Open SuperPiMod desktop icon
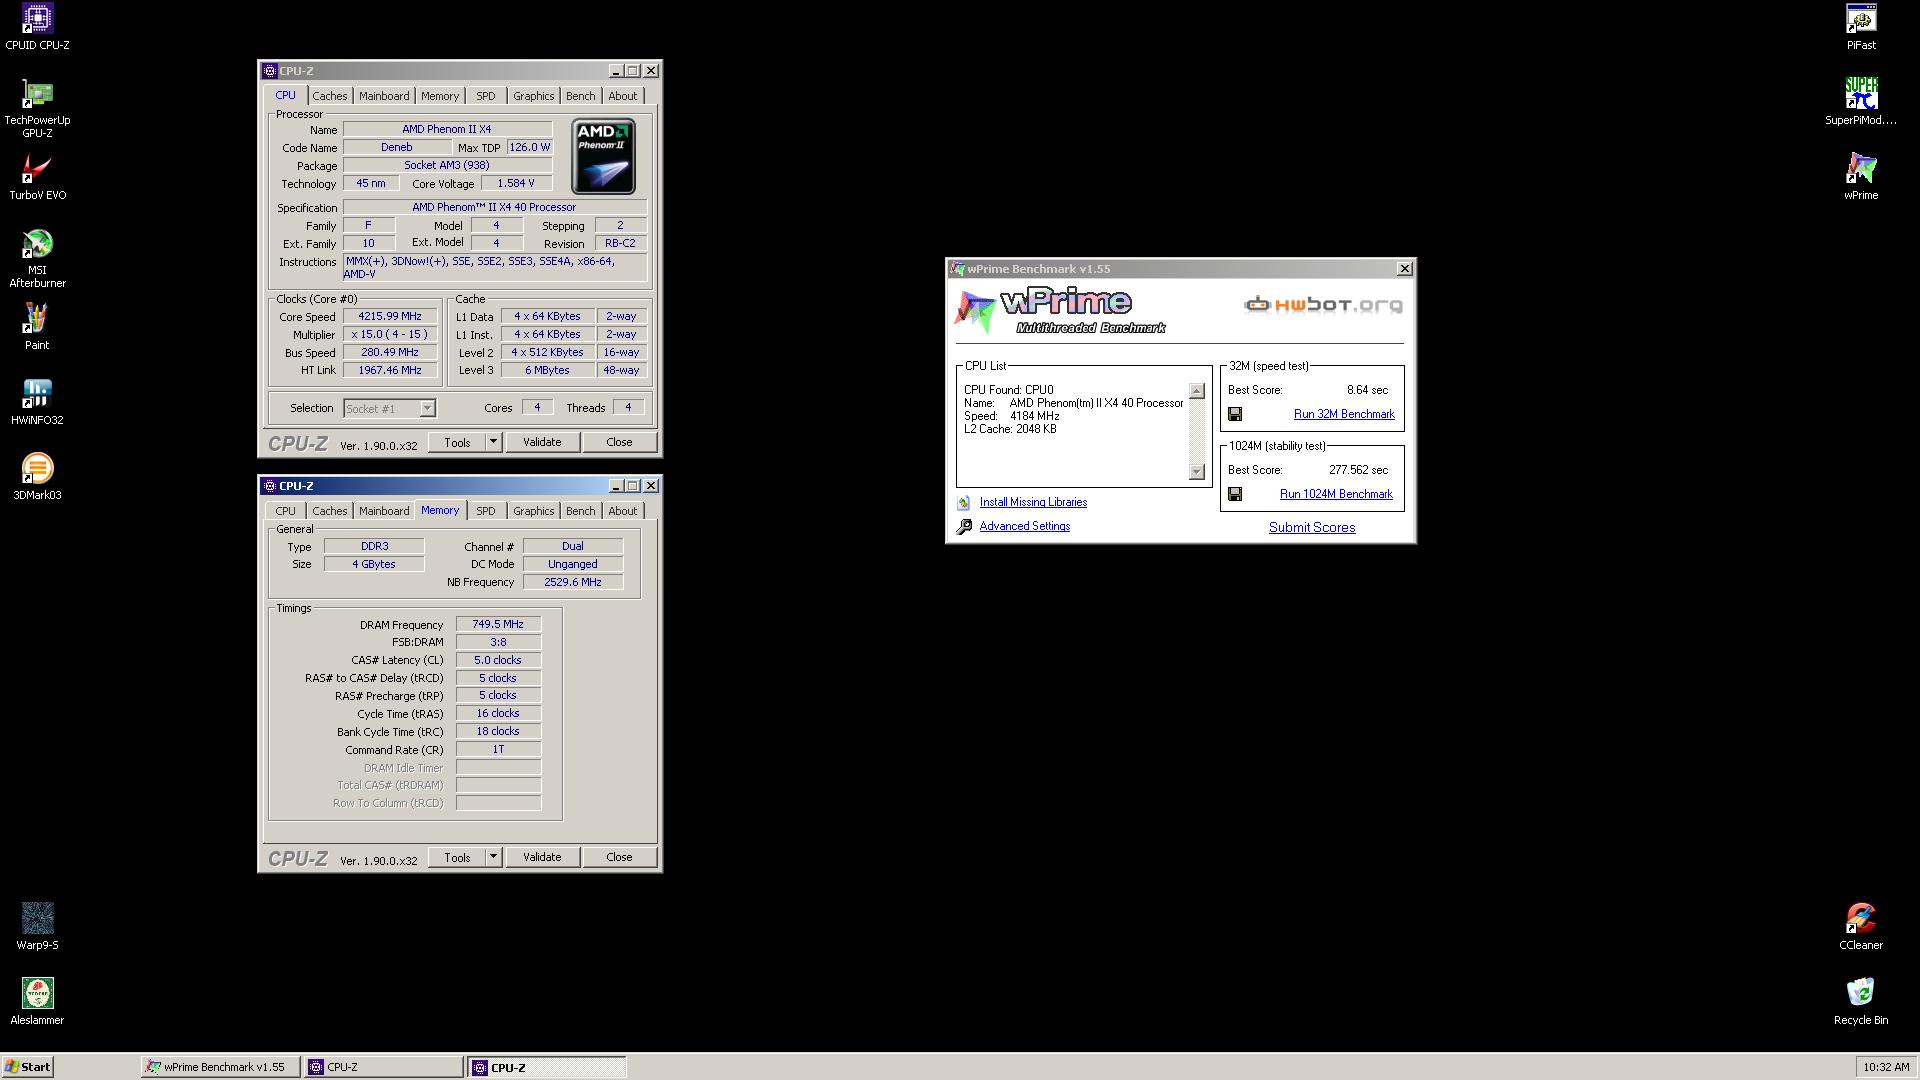The height and width of the screenshot is (1080, 1920). pos(1861,102)
